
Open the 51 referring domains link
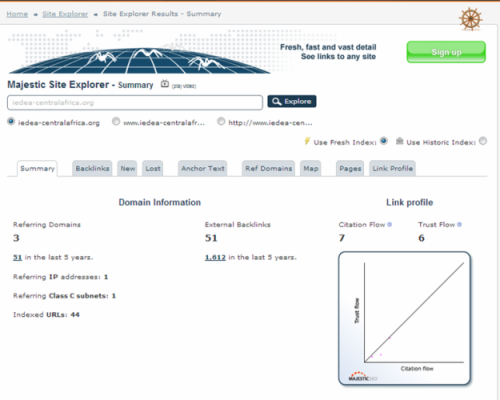click(17, 257)
